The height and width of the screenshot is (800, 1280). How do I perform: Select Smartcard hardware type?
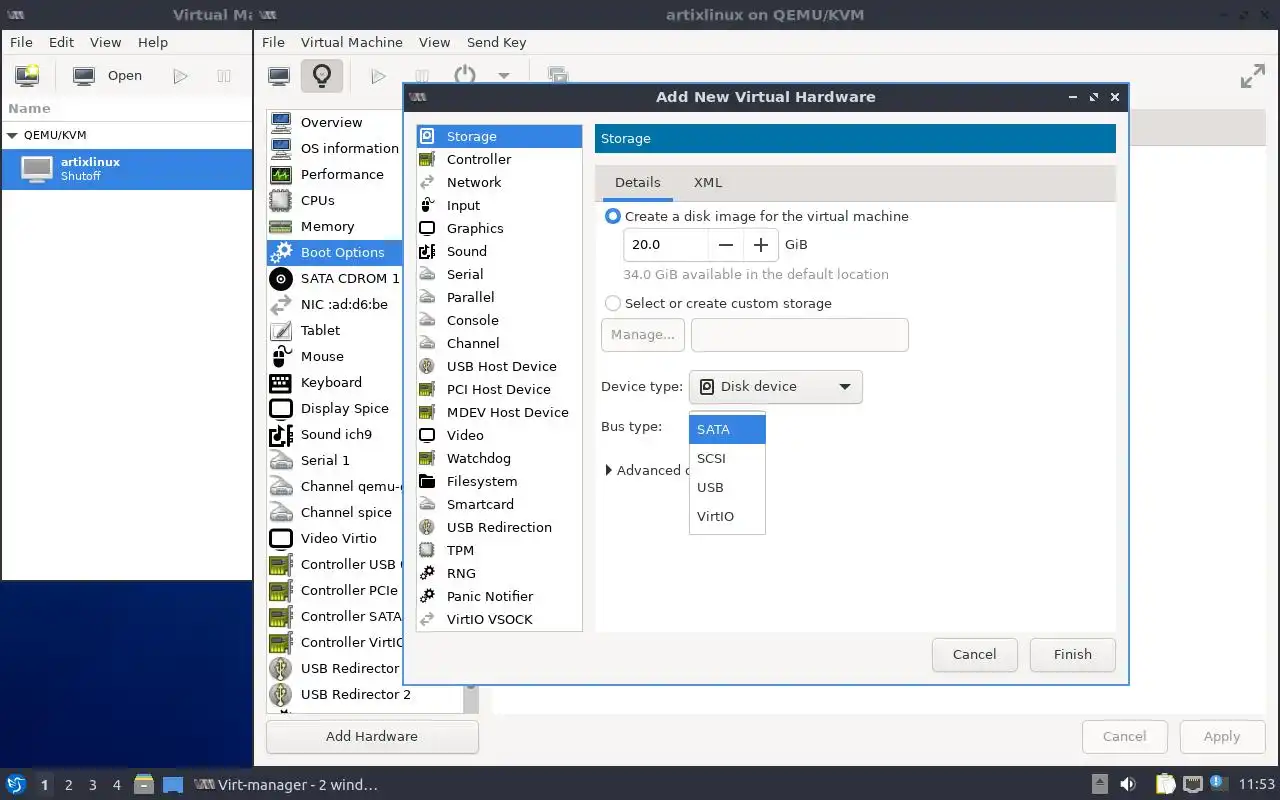point(499,504)
